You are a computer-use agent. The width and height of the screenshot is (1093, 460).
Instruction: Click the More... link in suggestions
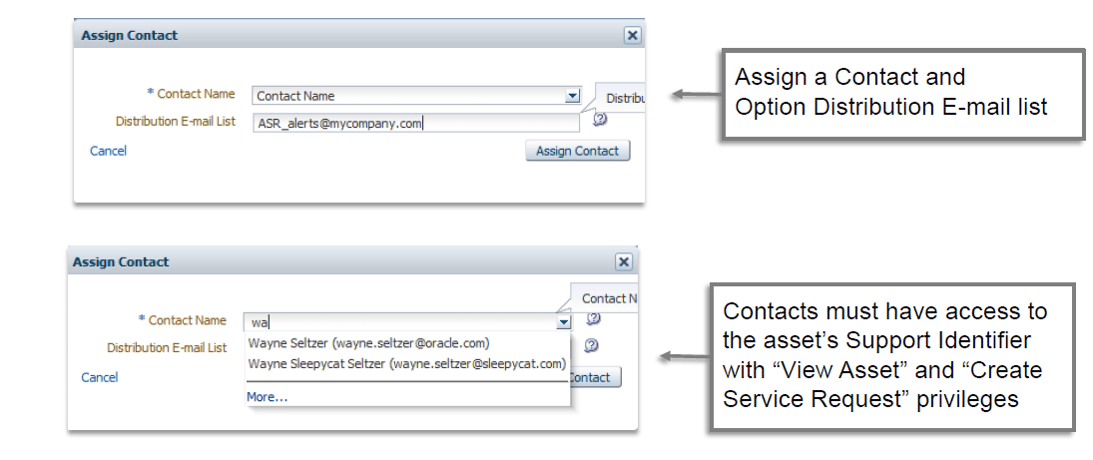point(267,397)
